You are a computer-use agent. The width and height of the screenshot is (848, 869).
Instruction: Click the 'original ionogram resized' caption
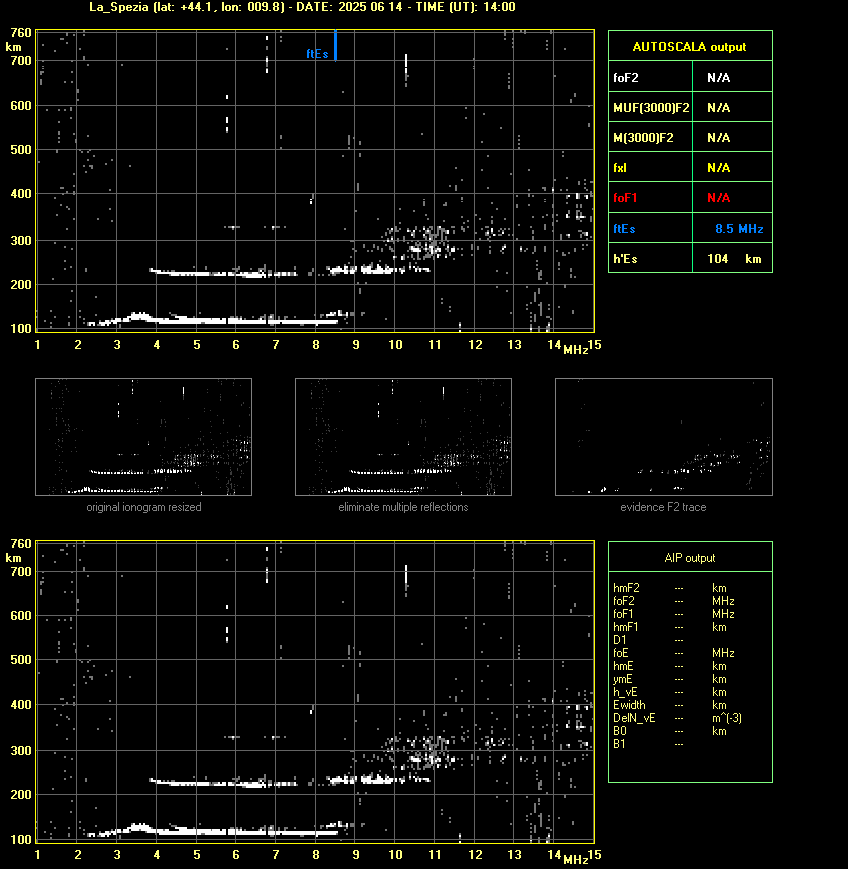[144, 507]
